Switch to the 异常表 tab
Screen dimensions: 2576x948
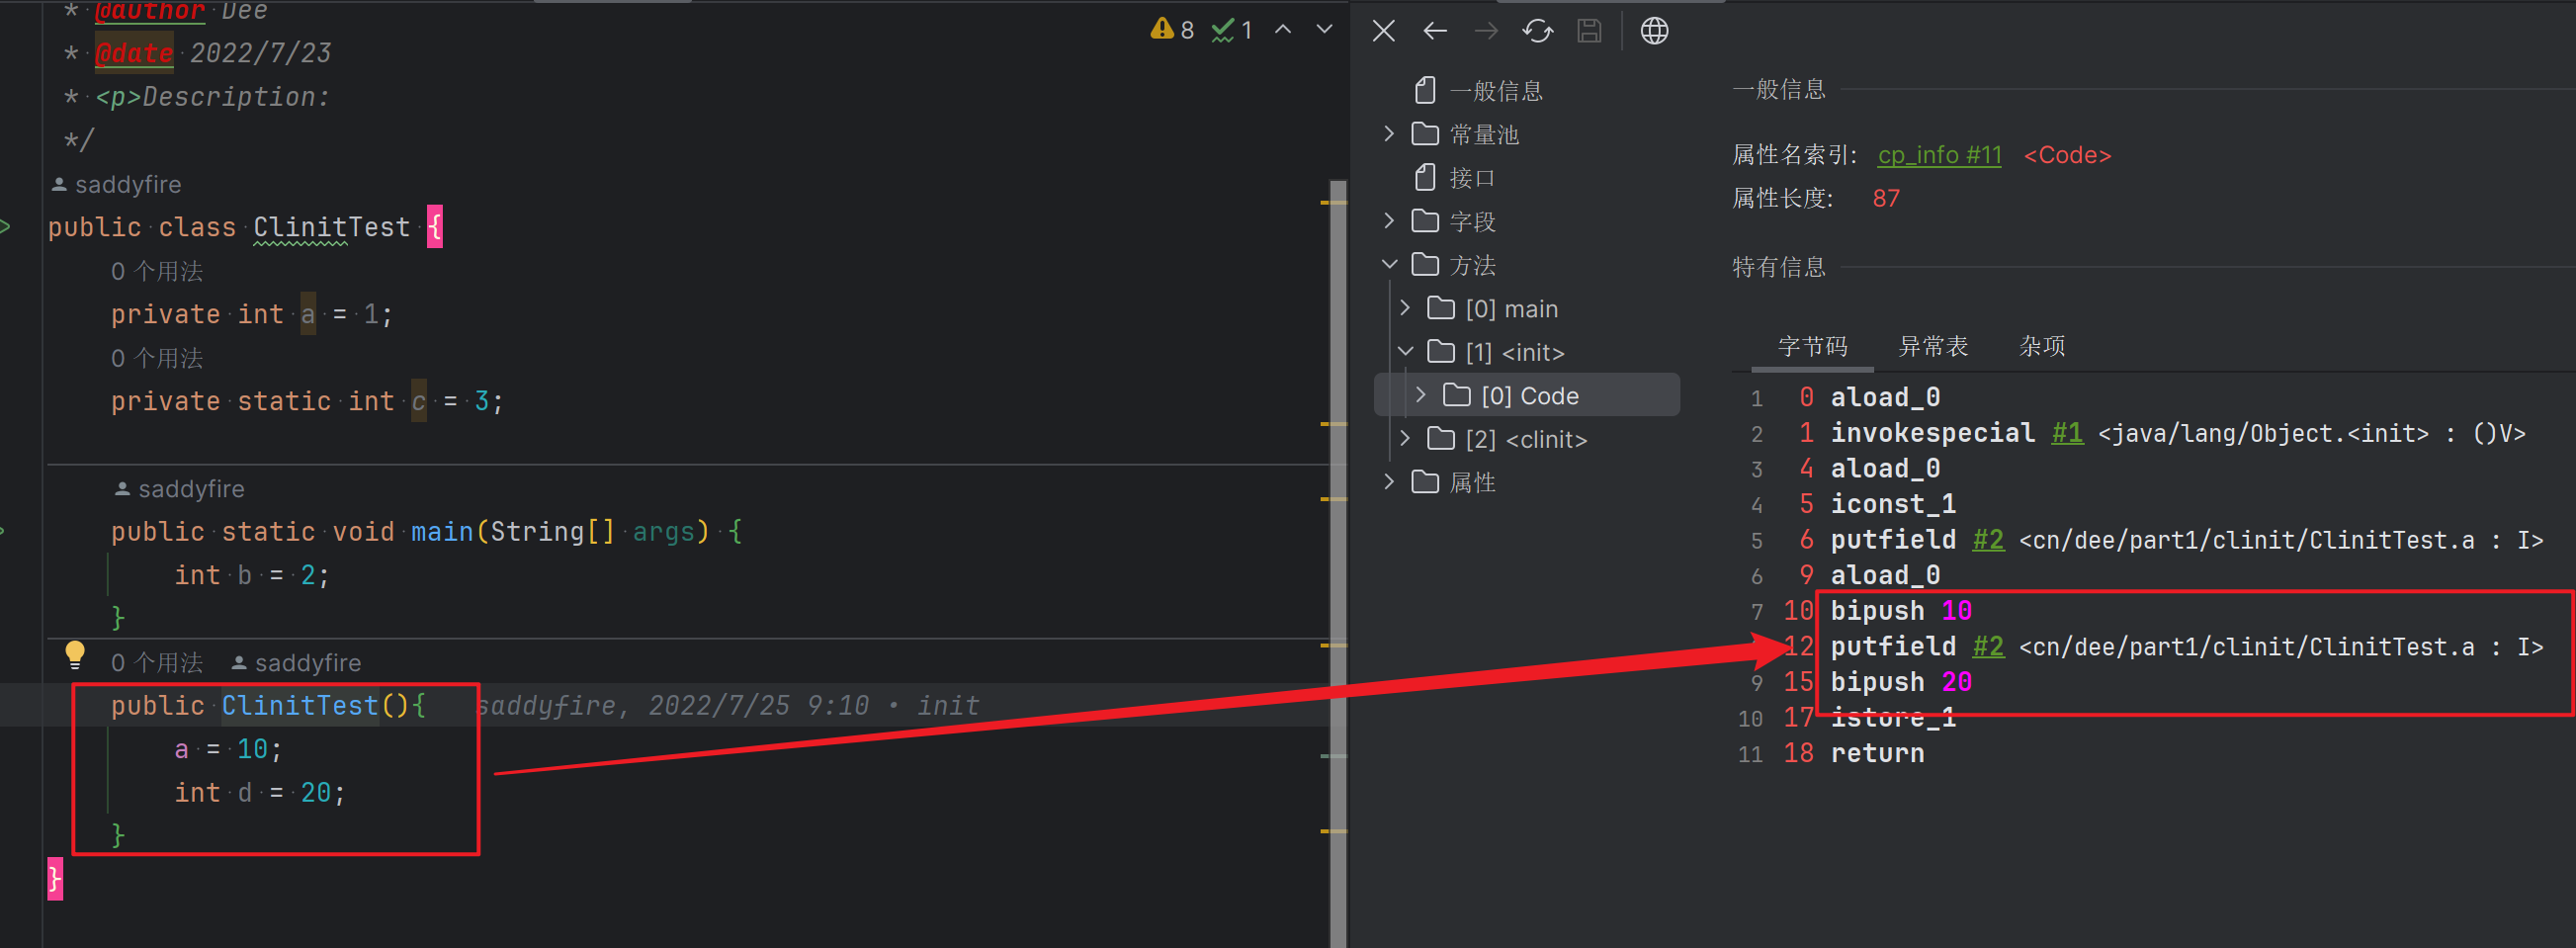tap(1932, 346)
